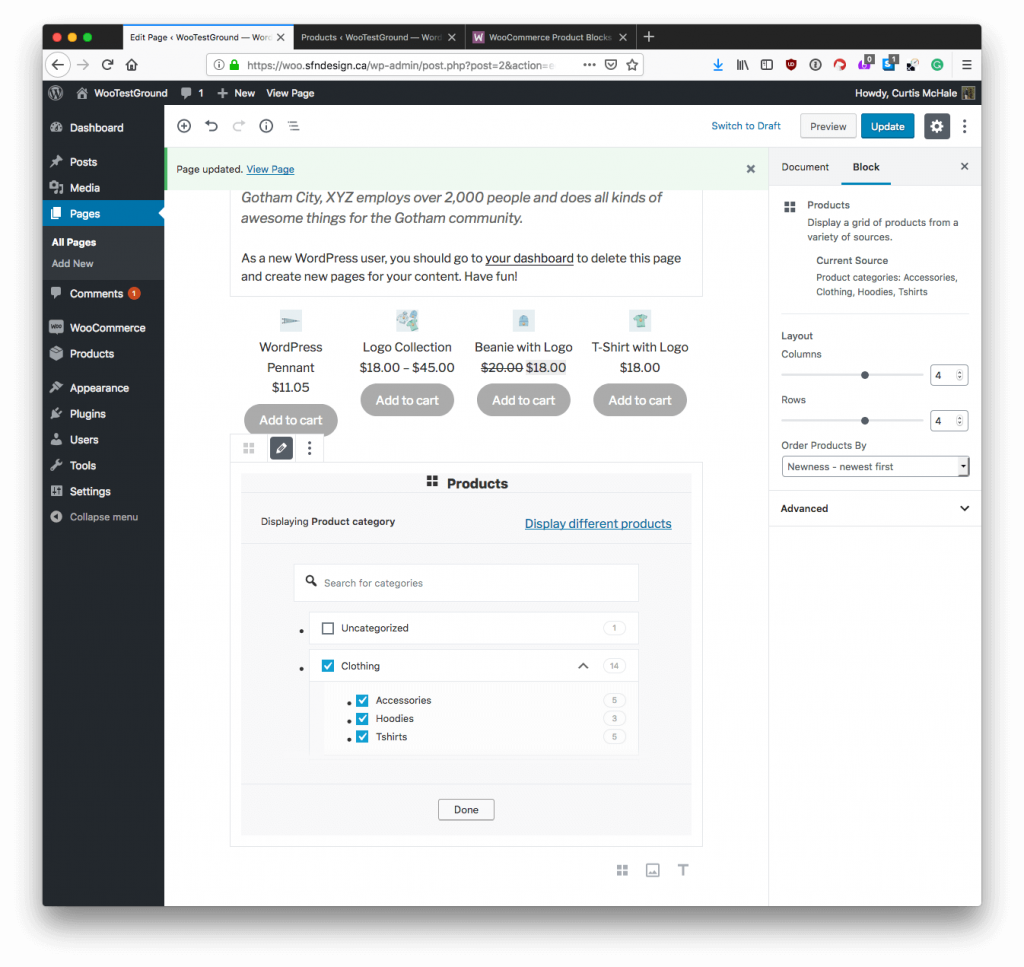Image resolution: width=1024 pixels, height=967 pixels.
Task: Switch to the Products WooTestGround browser tab
Action: pos(379,37)
